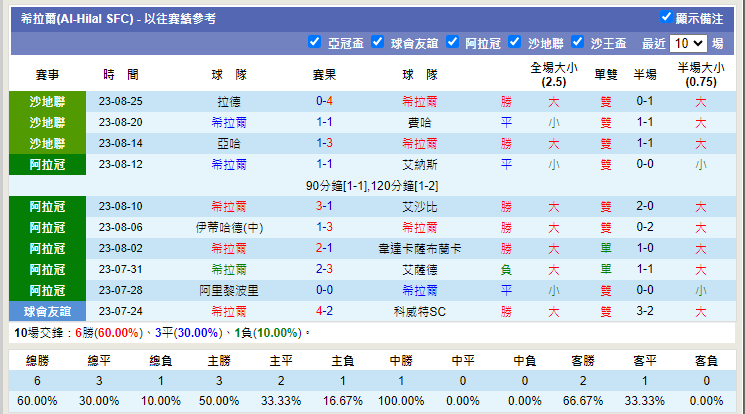Image resolution: width=745 pixels, height=414 pixels.
Task: Uncheck the 亞冠盃 filter checkbox
Action: (314, 42)
